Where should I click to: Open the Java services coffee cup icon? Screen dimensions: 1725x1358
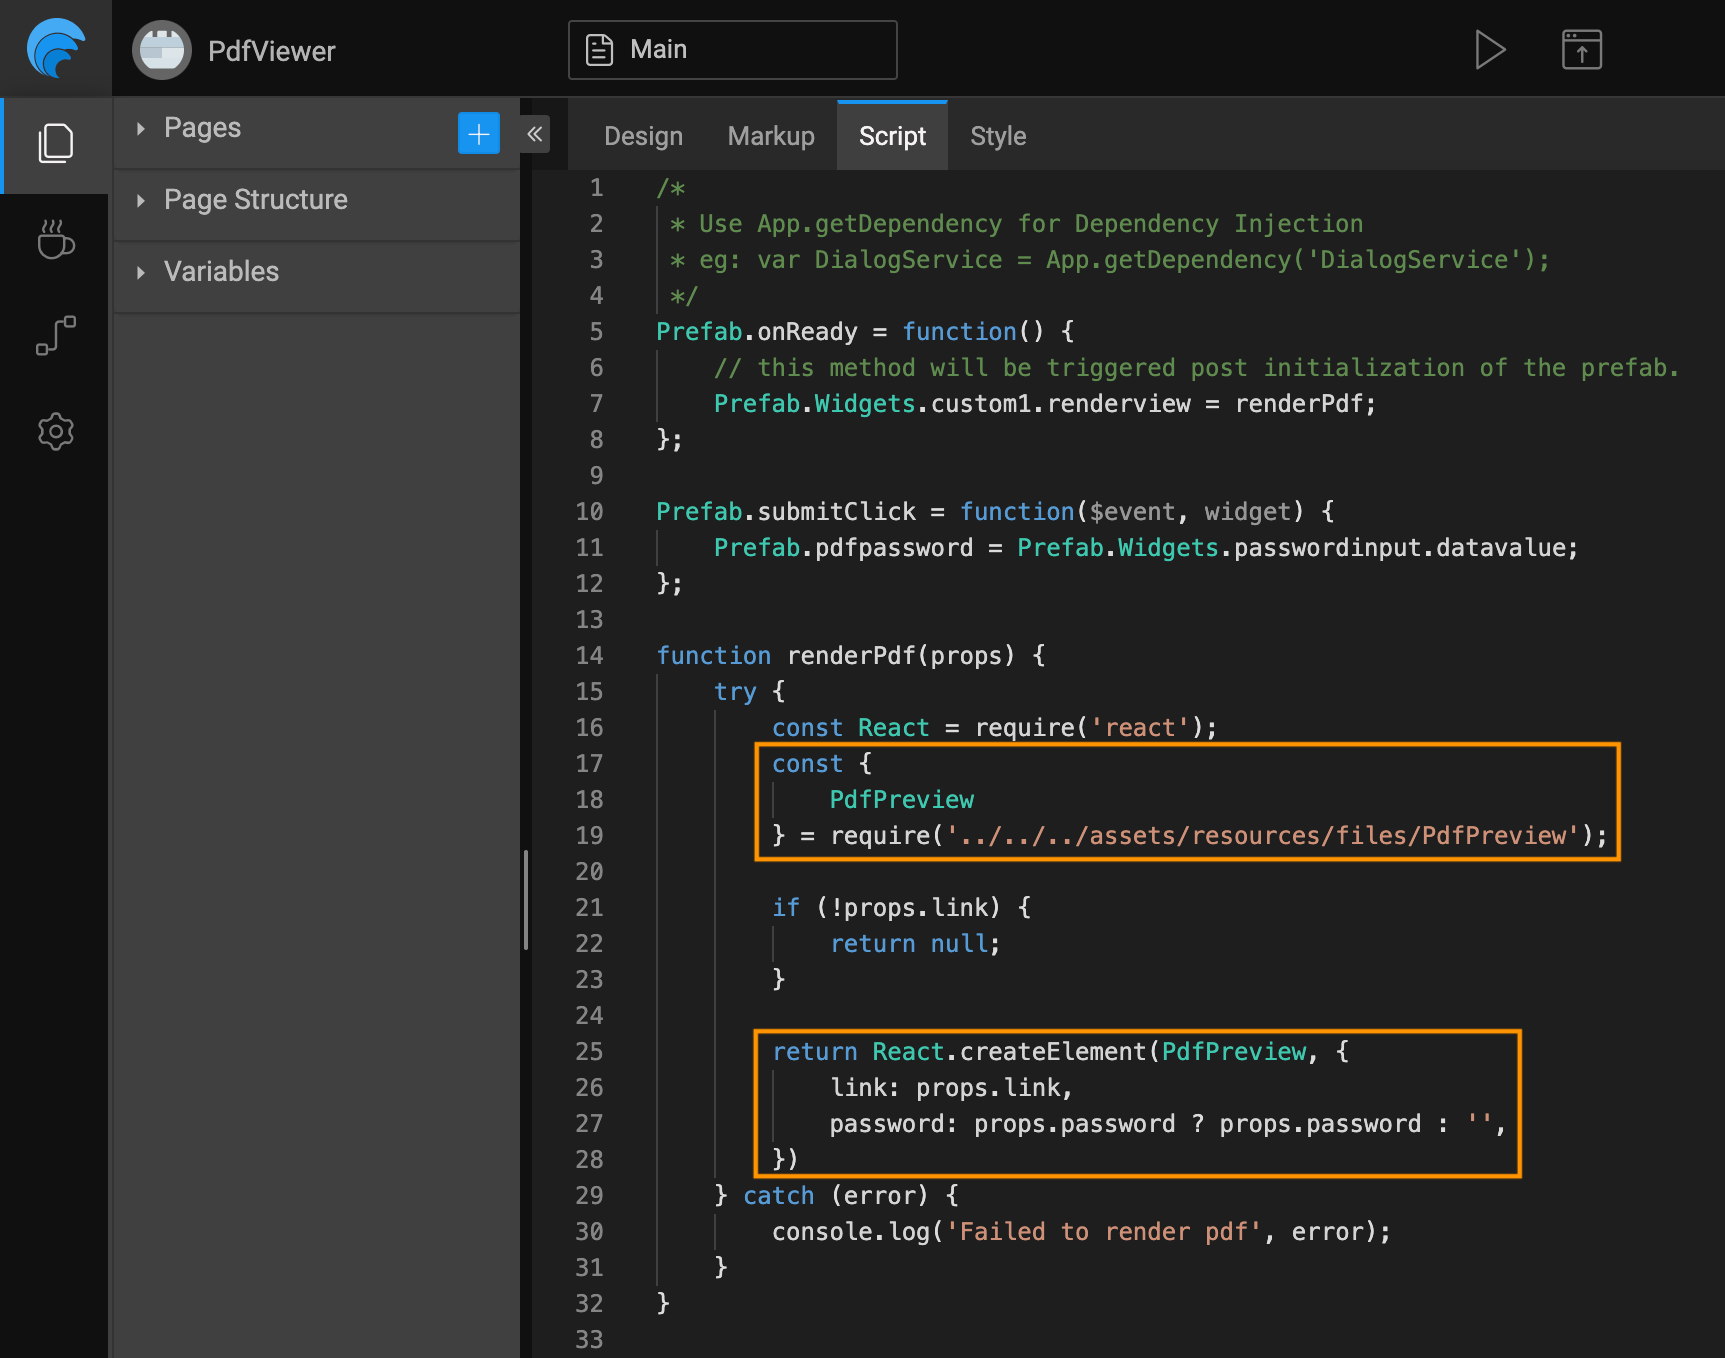pos(56,240)
